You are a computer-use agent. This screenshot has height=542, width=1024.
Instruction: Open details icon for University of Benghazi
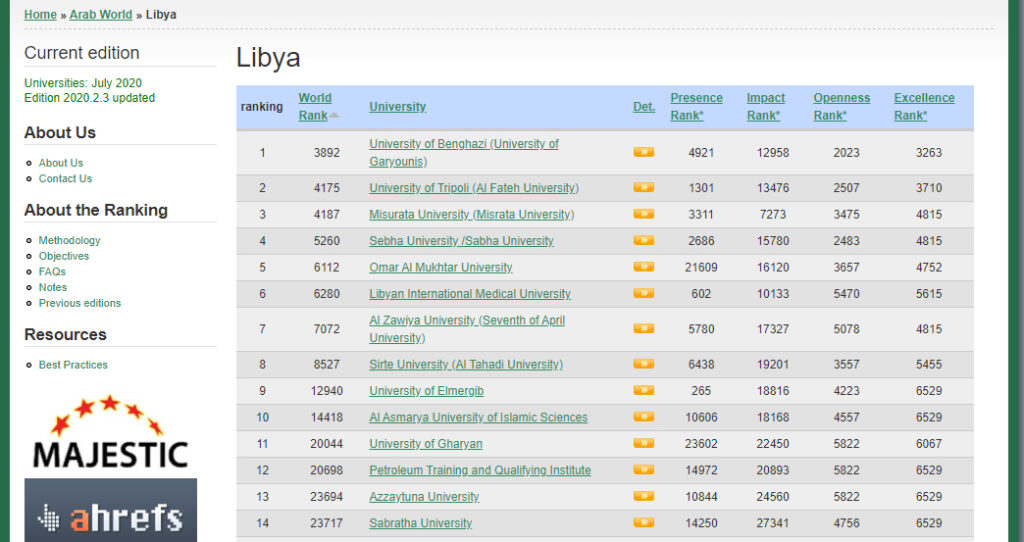click(643, 153)
